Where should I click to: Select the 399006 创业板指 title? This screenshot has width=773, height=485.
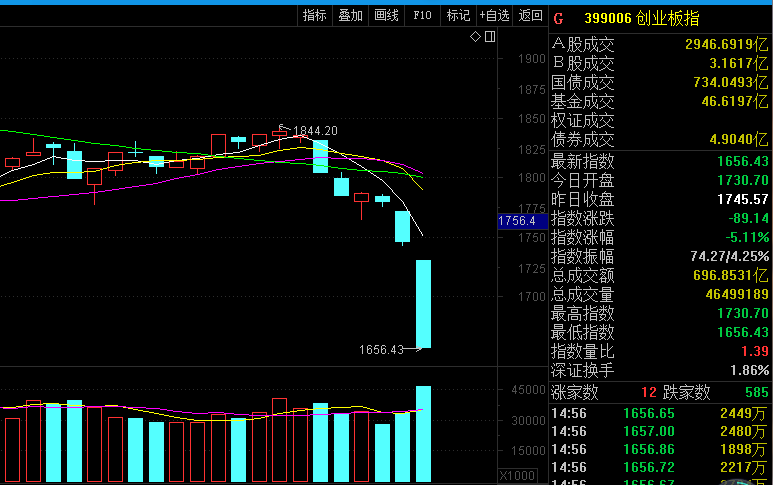pos(641,19)
